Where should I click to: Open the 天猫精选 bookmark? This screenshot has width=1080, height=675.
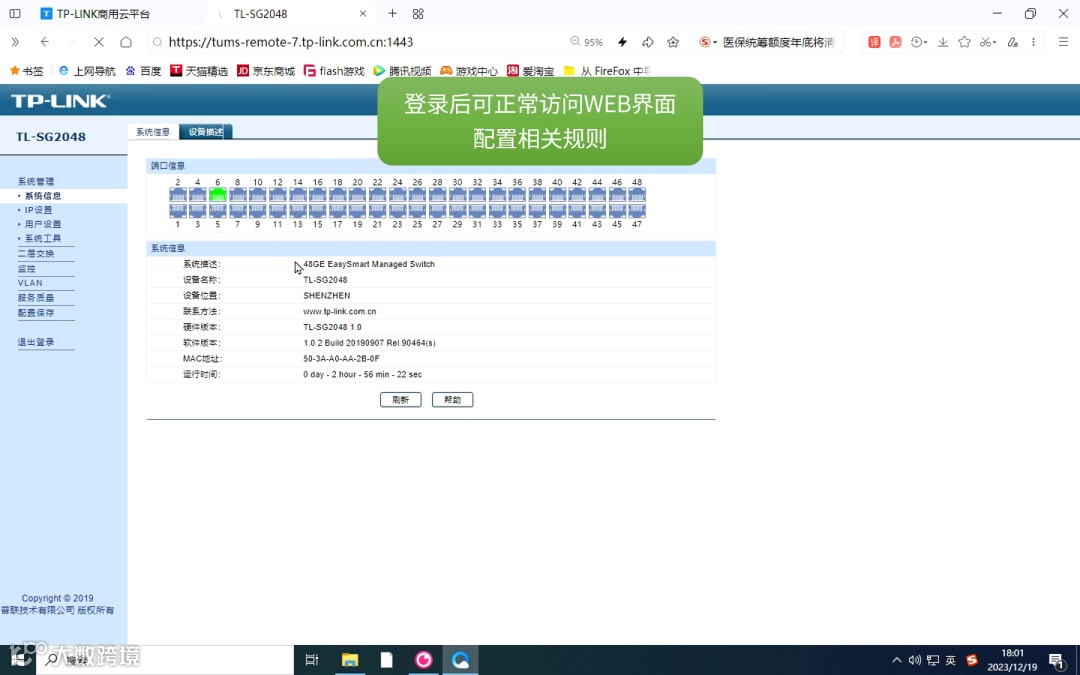click(199, 71)
